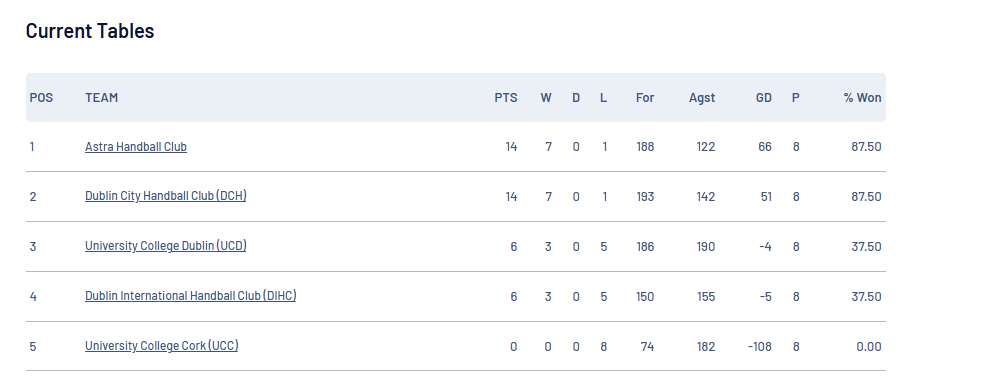984x385 pixels.
Task: Click the L column header
Action: tap(603, 98)
